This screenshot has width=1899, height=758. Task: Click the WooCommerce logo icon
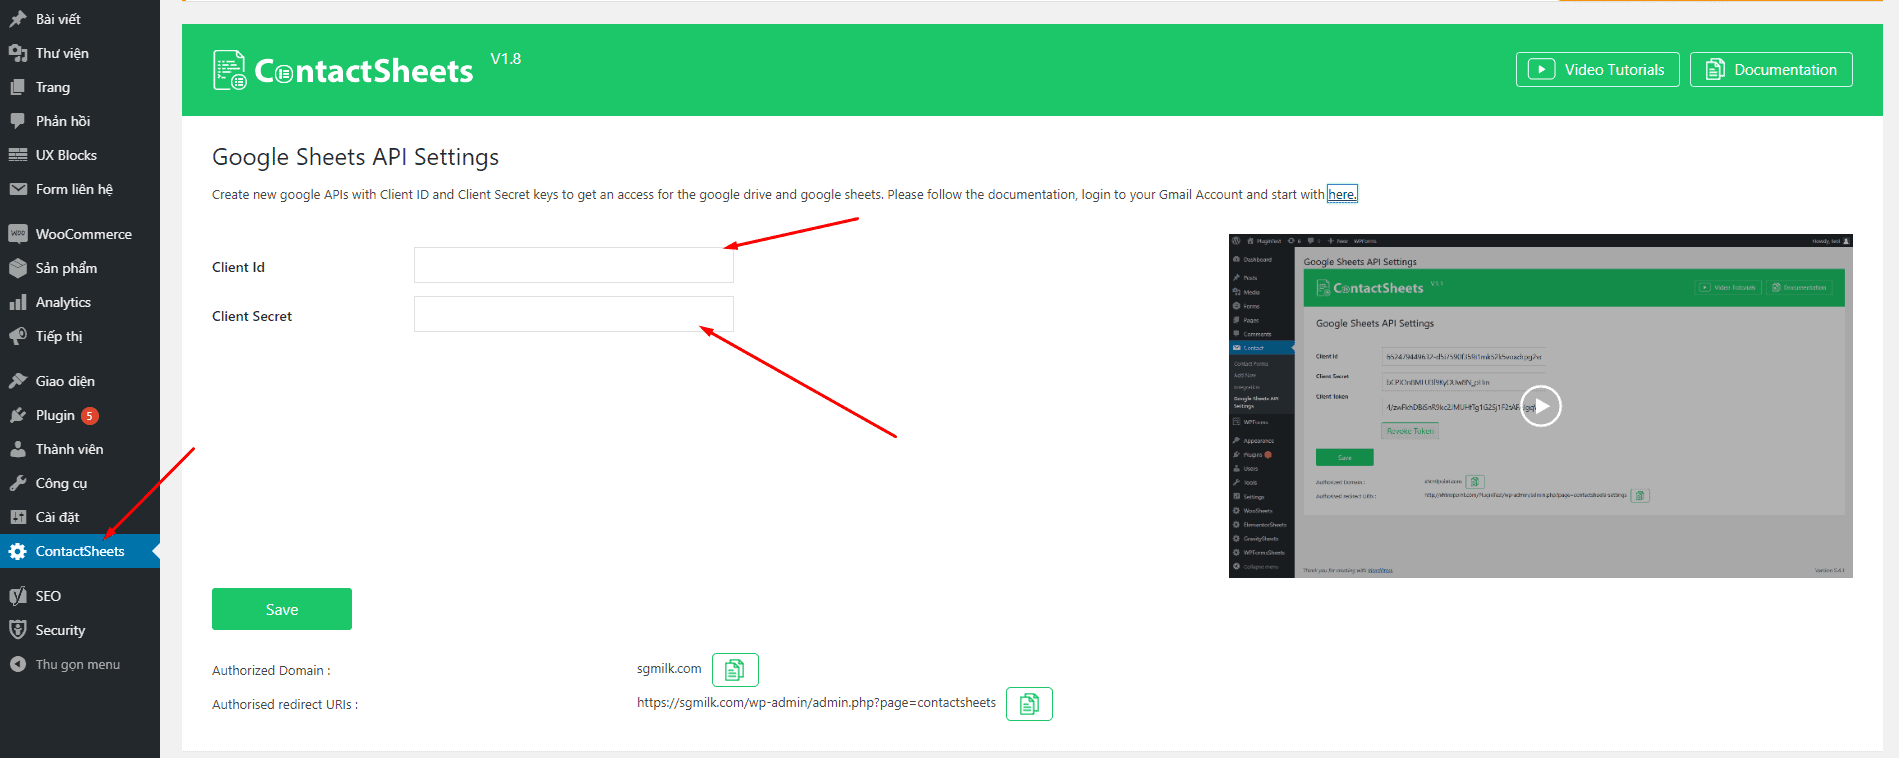pos(18,234)
